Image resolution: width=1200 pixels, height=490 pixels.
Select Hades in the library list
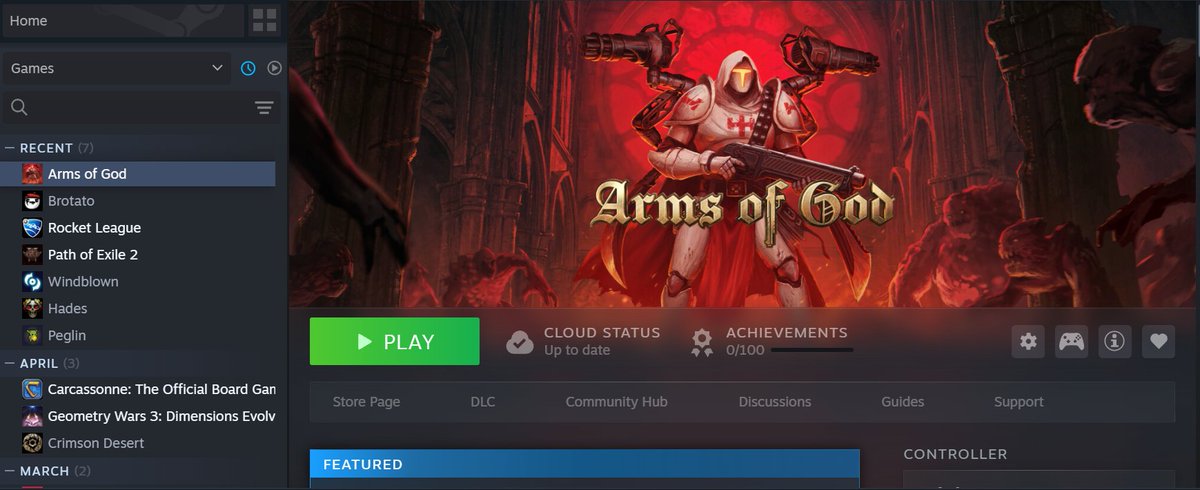tap(138, 309)
